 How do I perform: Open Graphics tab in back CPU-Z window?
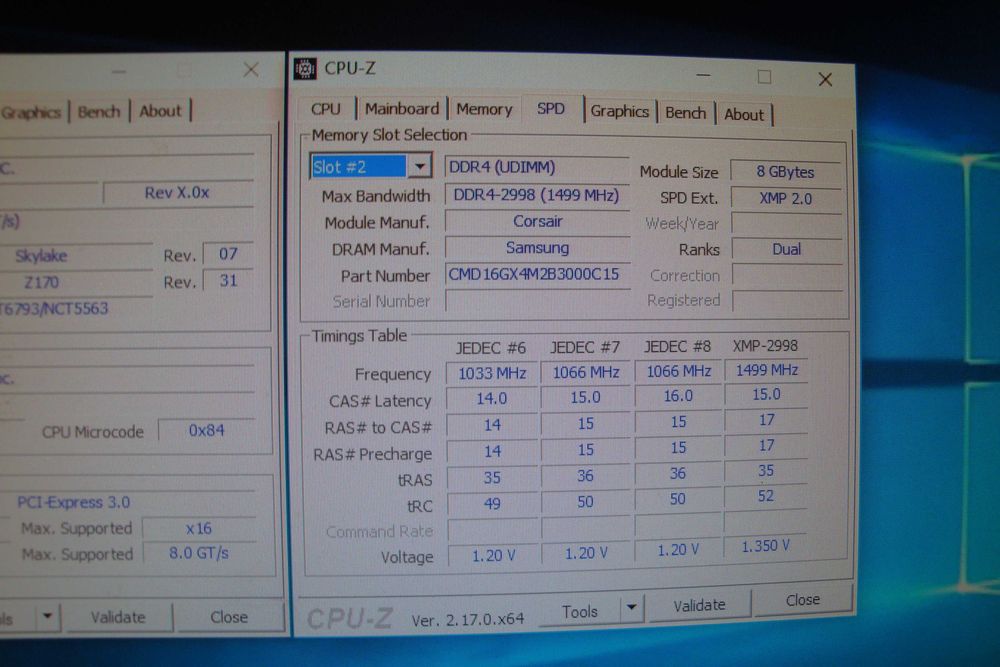click(x=31, y=113)
